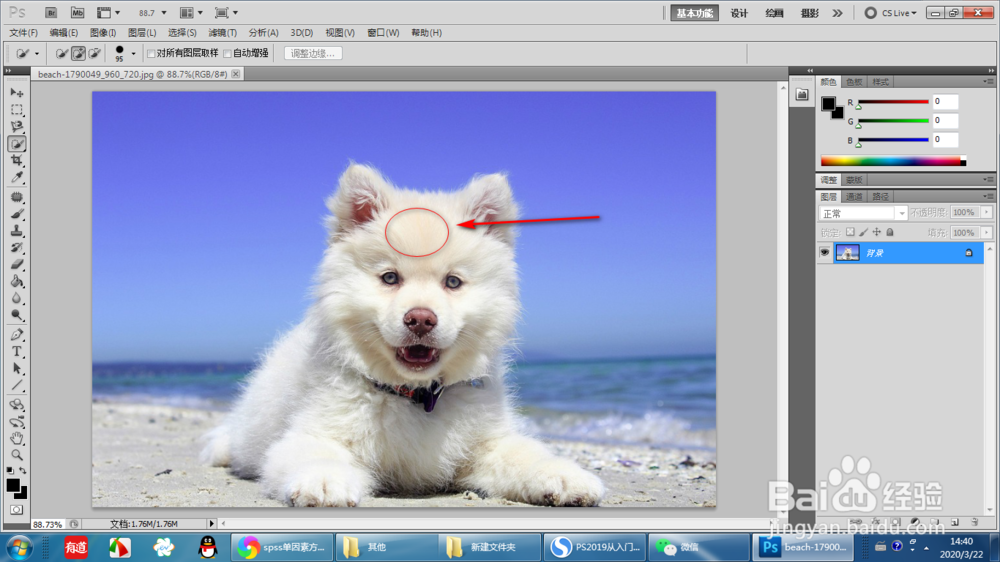The image size is (1000, 562).
Task: Switch to 设计 workspace
Action: (739, 13)
